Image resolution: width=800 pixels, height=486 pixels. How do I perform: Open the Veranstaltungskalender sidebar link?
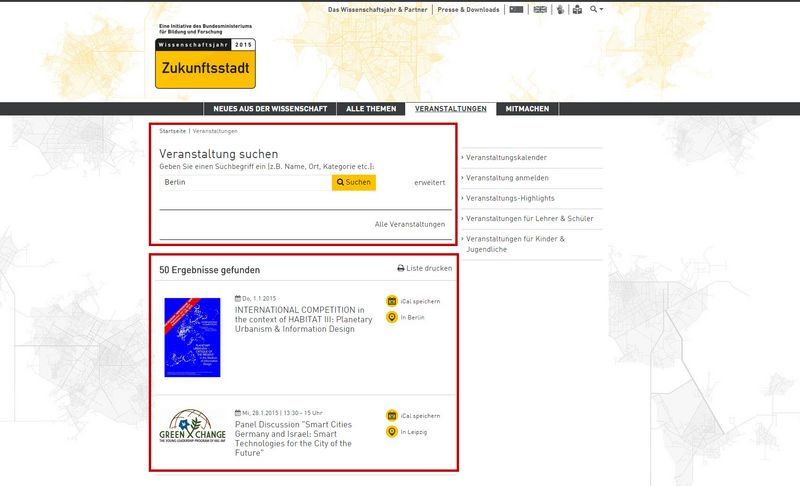tap(512, 158)
